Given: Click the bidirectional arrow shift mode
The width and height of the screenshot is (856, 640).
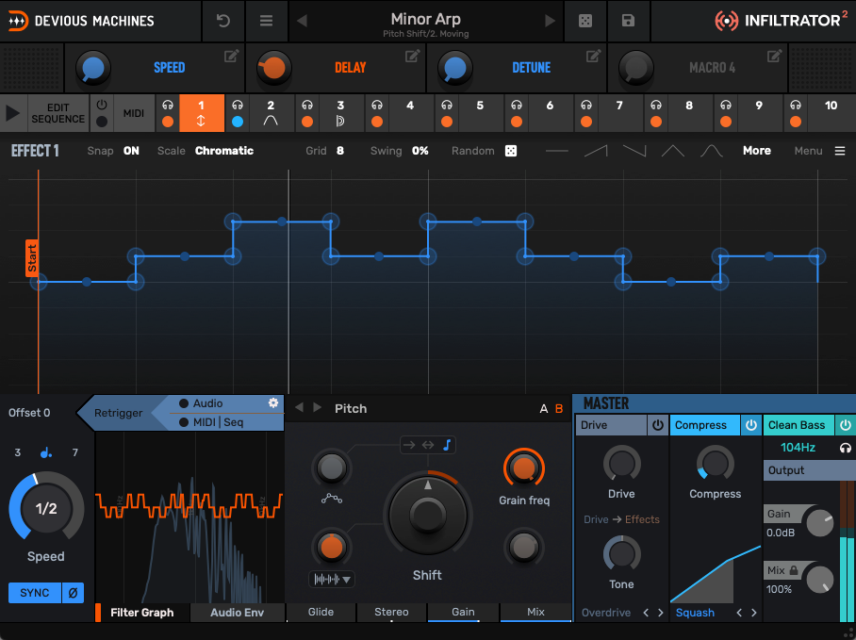Looking at the screenshot, I should coord(428,445).
